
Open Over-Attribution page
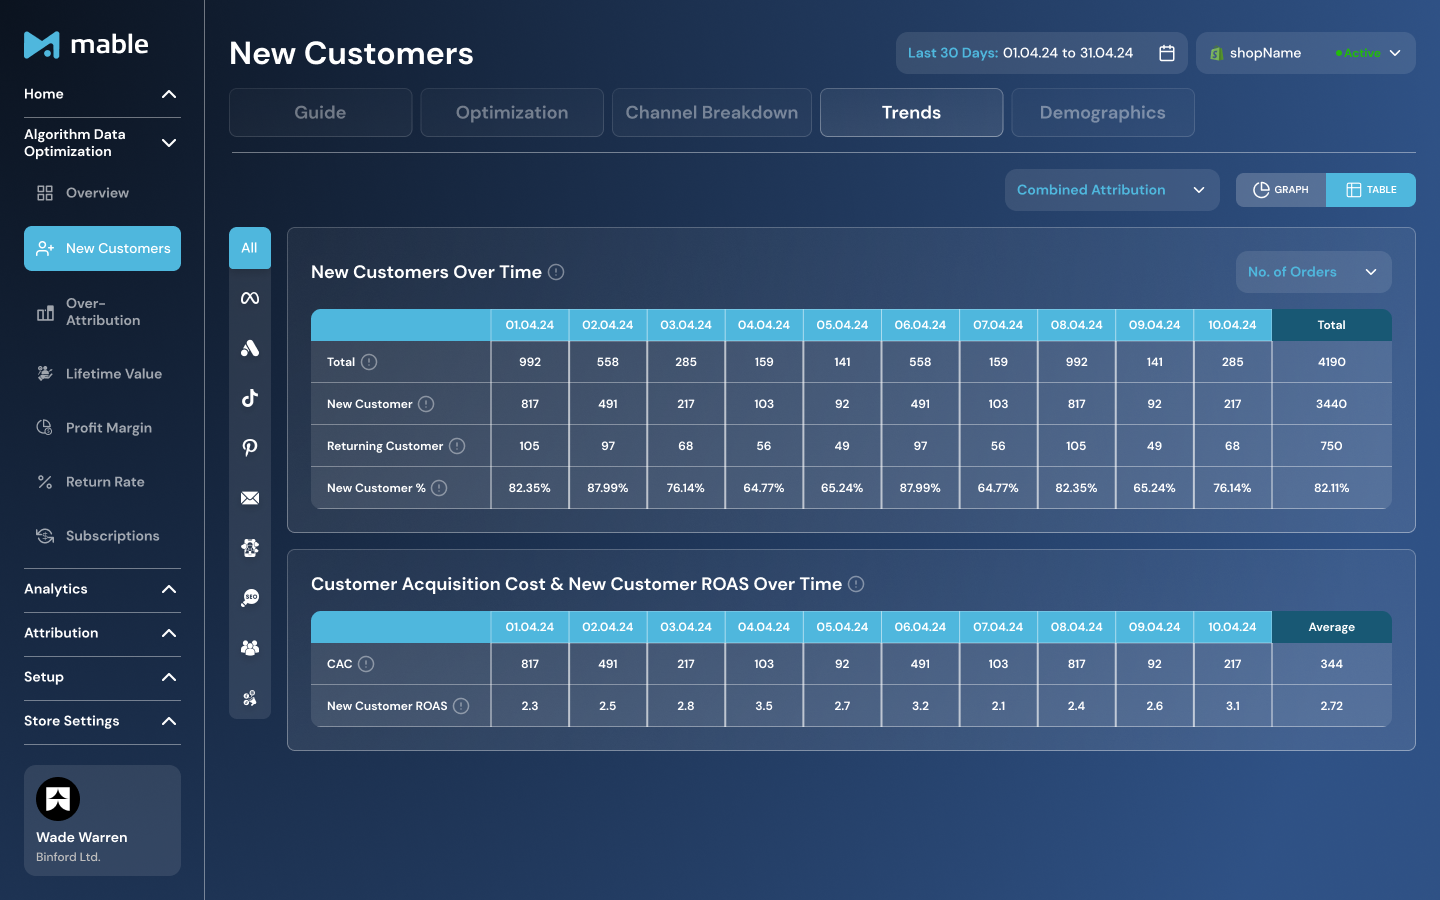click(102, 312)
